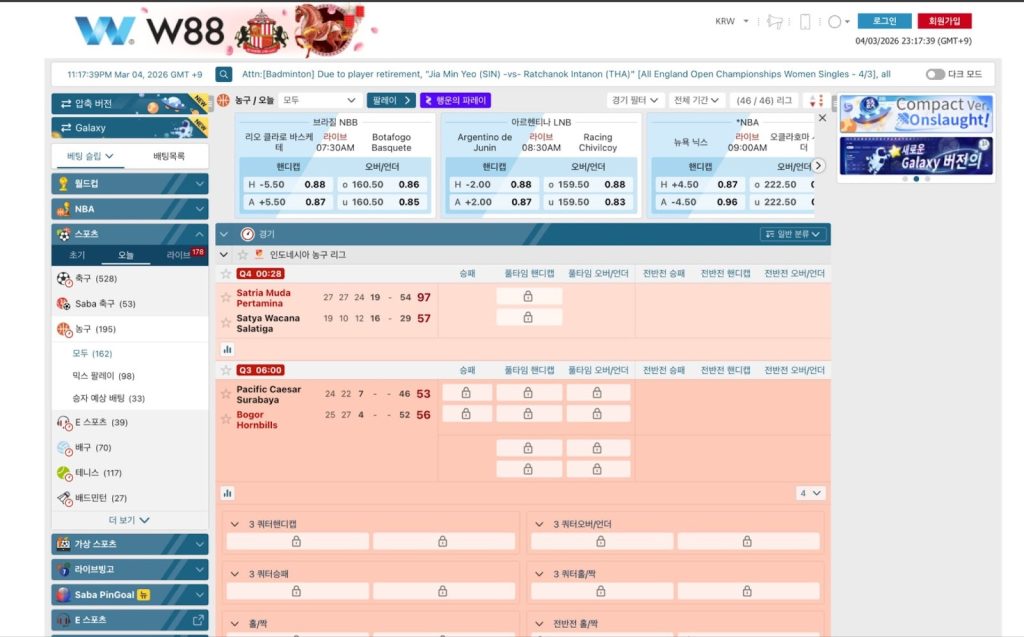Click the sort arrows icon next to league filter
This screenshot has height=637, width=1024.
[x=816, y=101]
